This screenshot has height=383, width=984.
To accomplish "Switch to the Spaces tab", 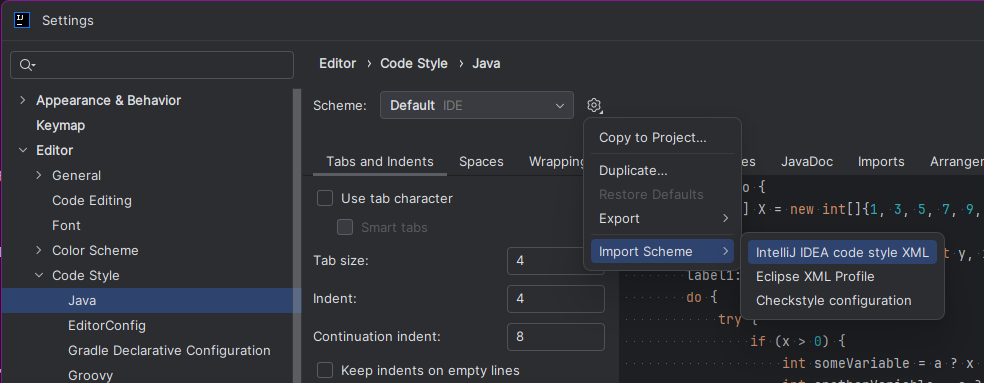I will coord(481,161).
